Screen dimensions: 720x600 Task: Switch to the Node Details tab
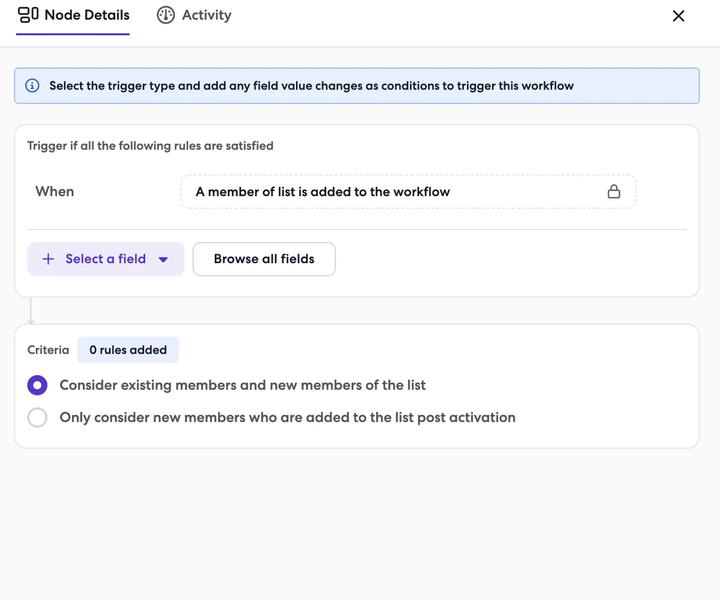coord(73,15)
